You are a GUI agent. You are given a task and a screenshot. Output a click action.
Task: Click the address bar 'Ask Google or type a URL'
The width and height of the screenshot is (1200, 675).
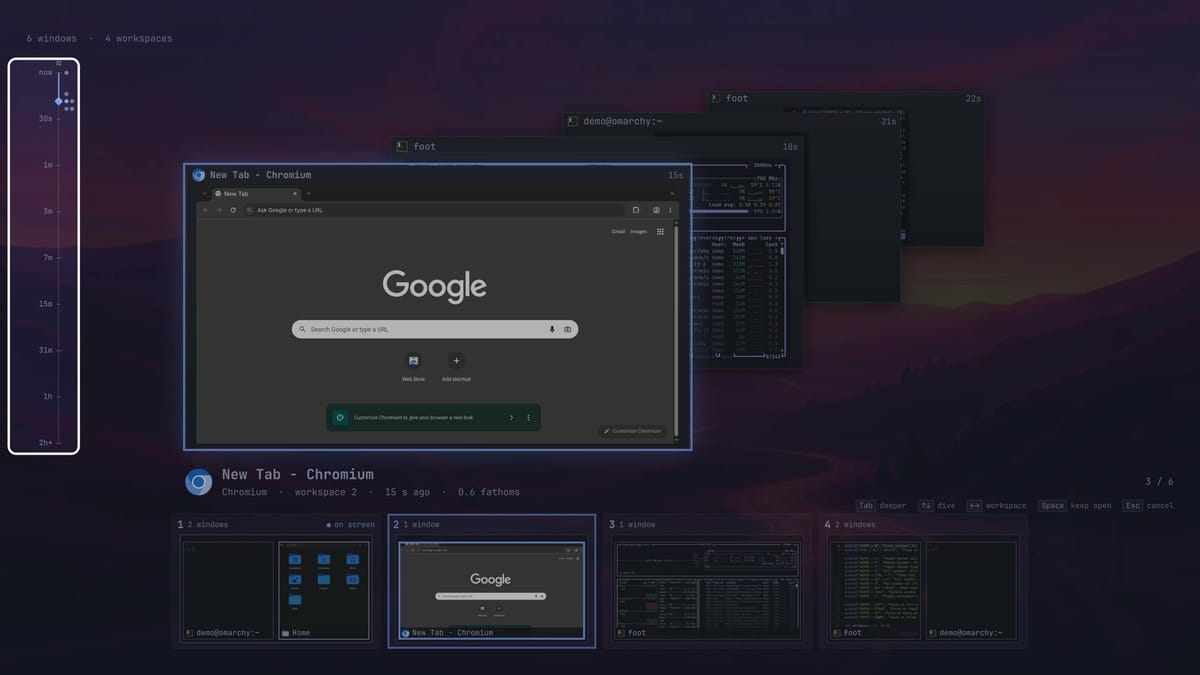[x=433, y=210]
